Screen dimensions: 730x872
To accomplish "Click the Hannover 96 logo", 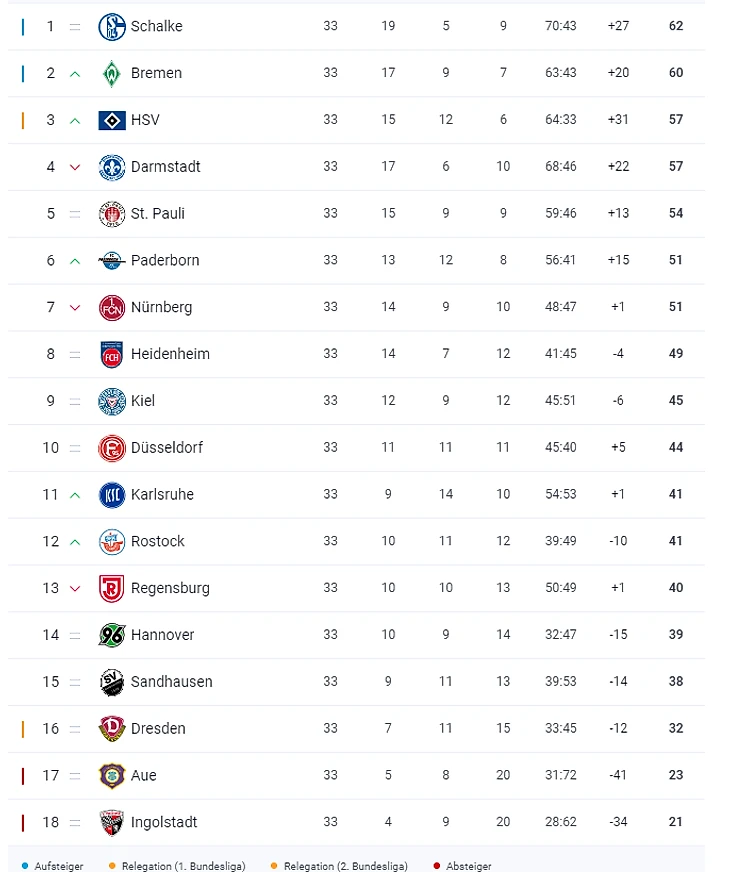I will pos(112,635).
